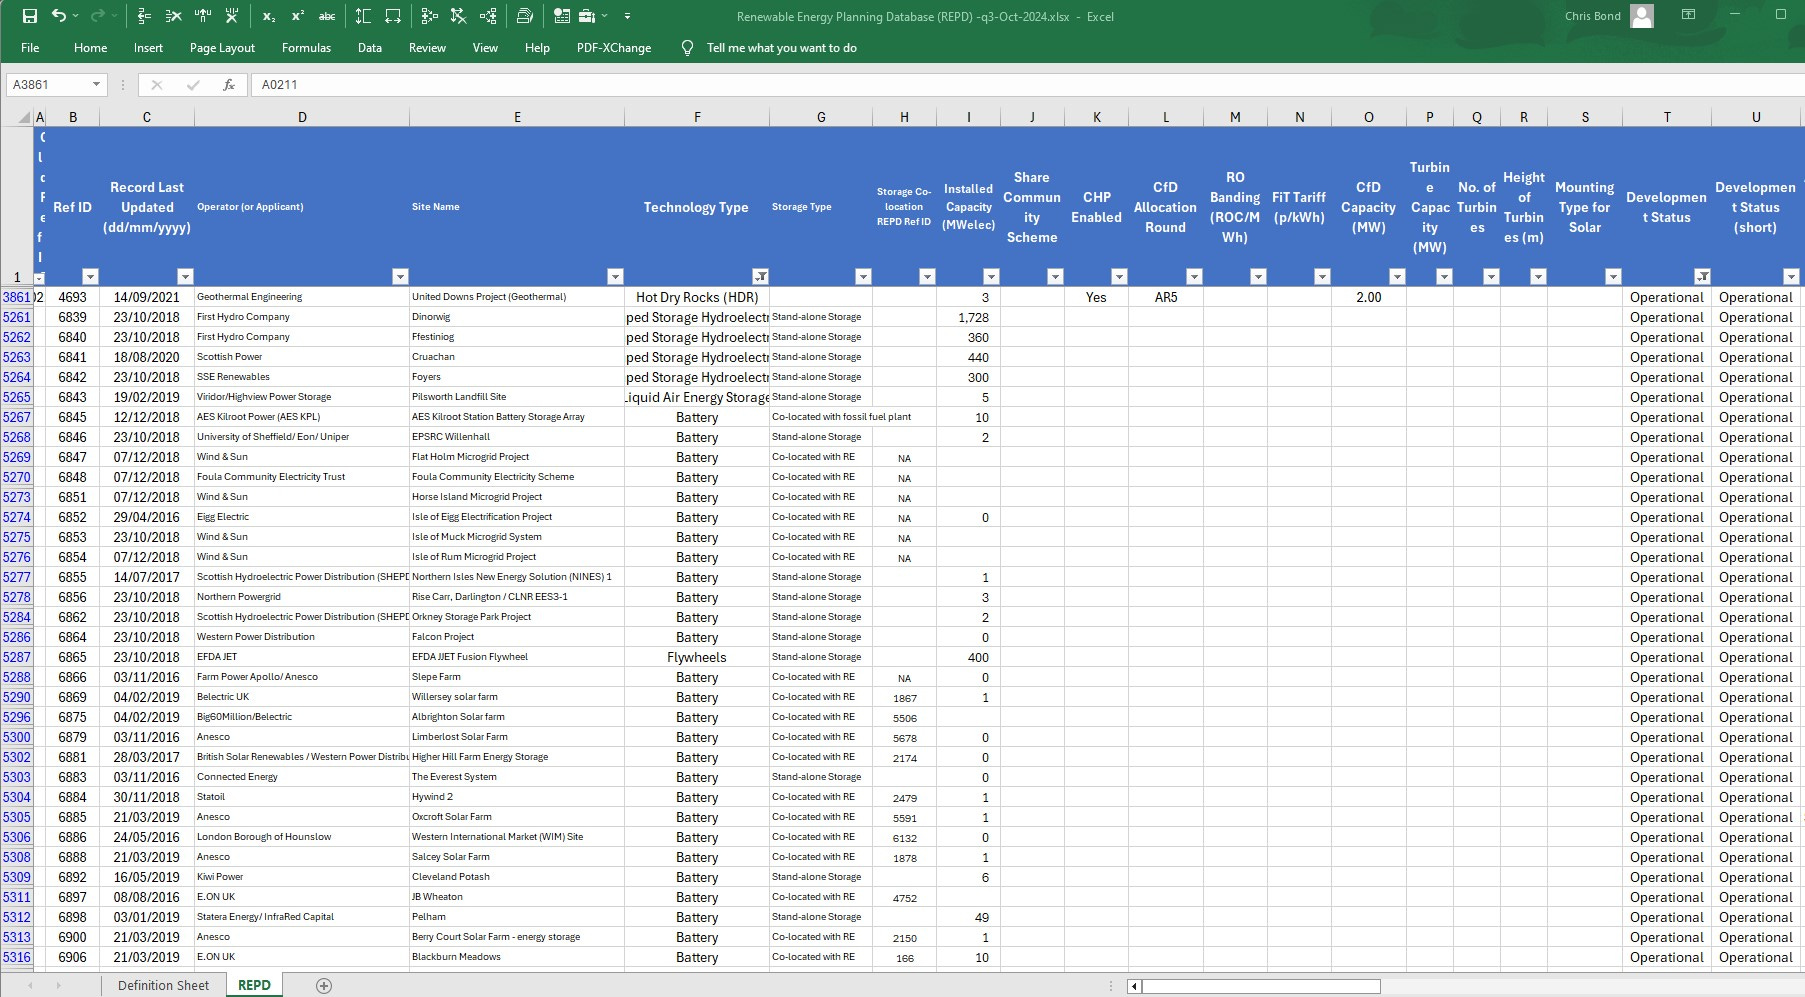Open the Installed Capacity filter dropdown
Screen dimensions: 1805x997
[x=991, y=276]
